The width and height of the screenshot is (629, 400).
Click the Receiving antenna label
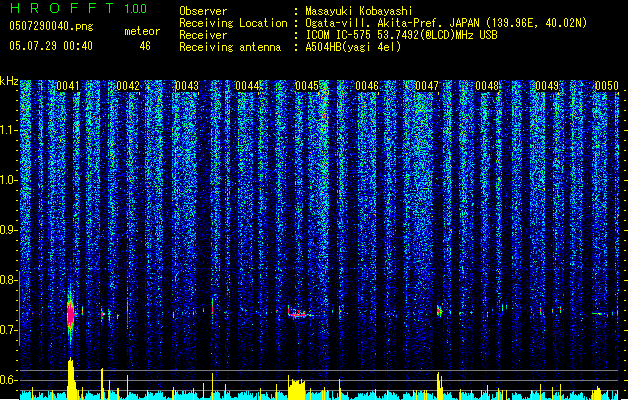coord(230,47)
